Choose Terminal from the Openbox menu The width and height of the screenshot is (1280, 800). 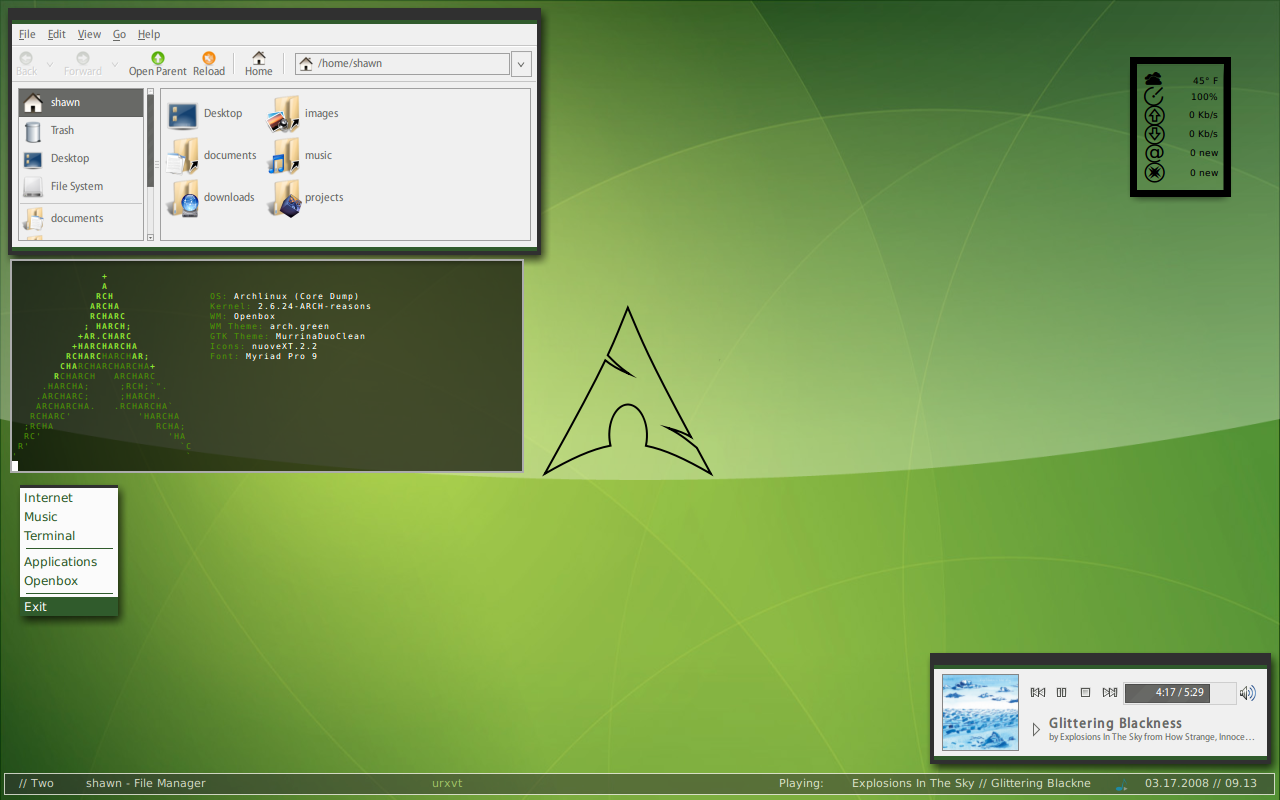click(69, 536)
